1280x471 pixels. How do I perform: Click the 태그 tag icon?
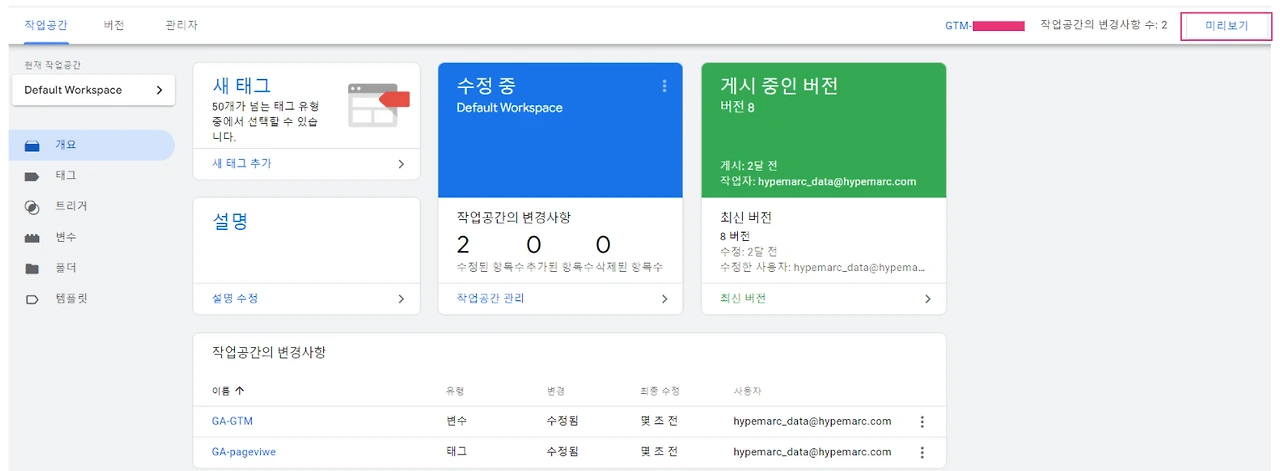(32, 177)
